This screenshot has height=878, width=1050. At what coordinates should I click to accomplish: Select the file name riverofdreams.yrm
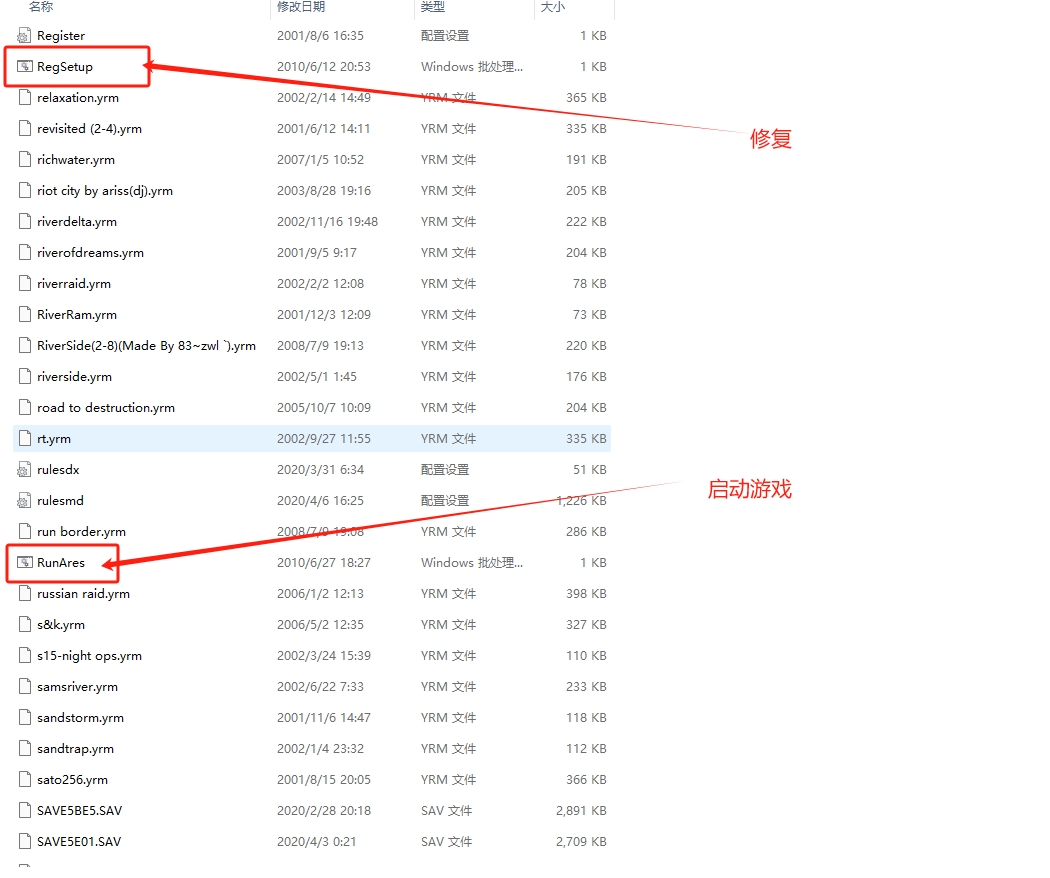coord(90,252)
